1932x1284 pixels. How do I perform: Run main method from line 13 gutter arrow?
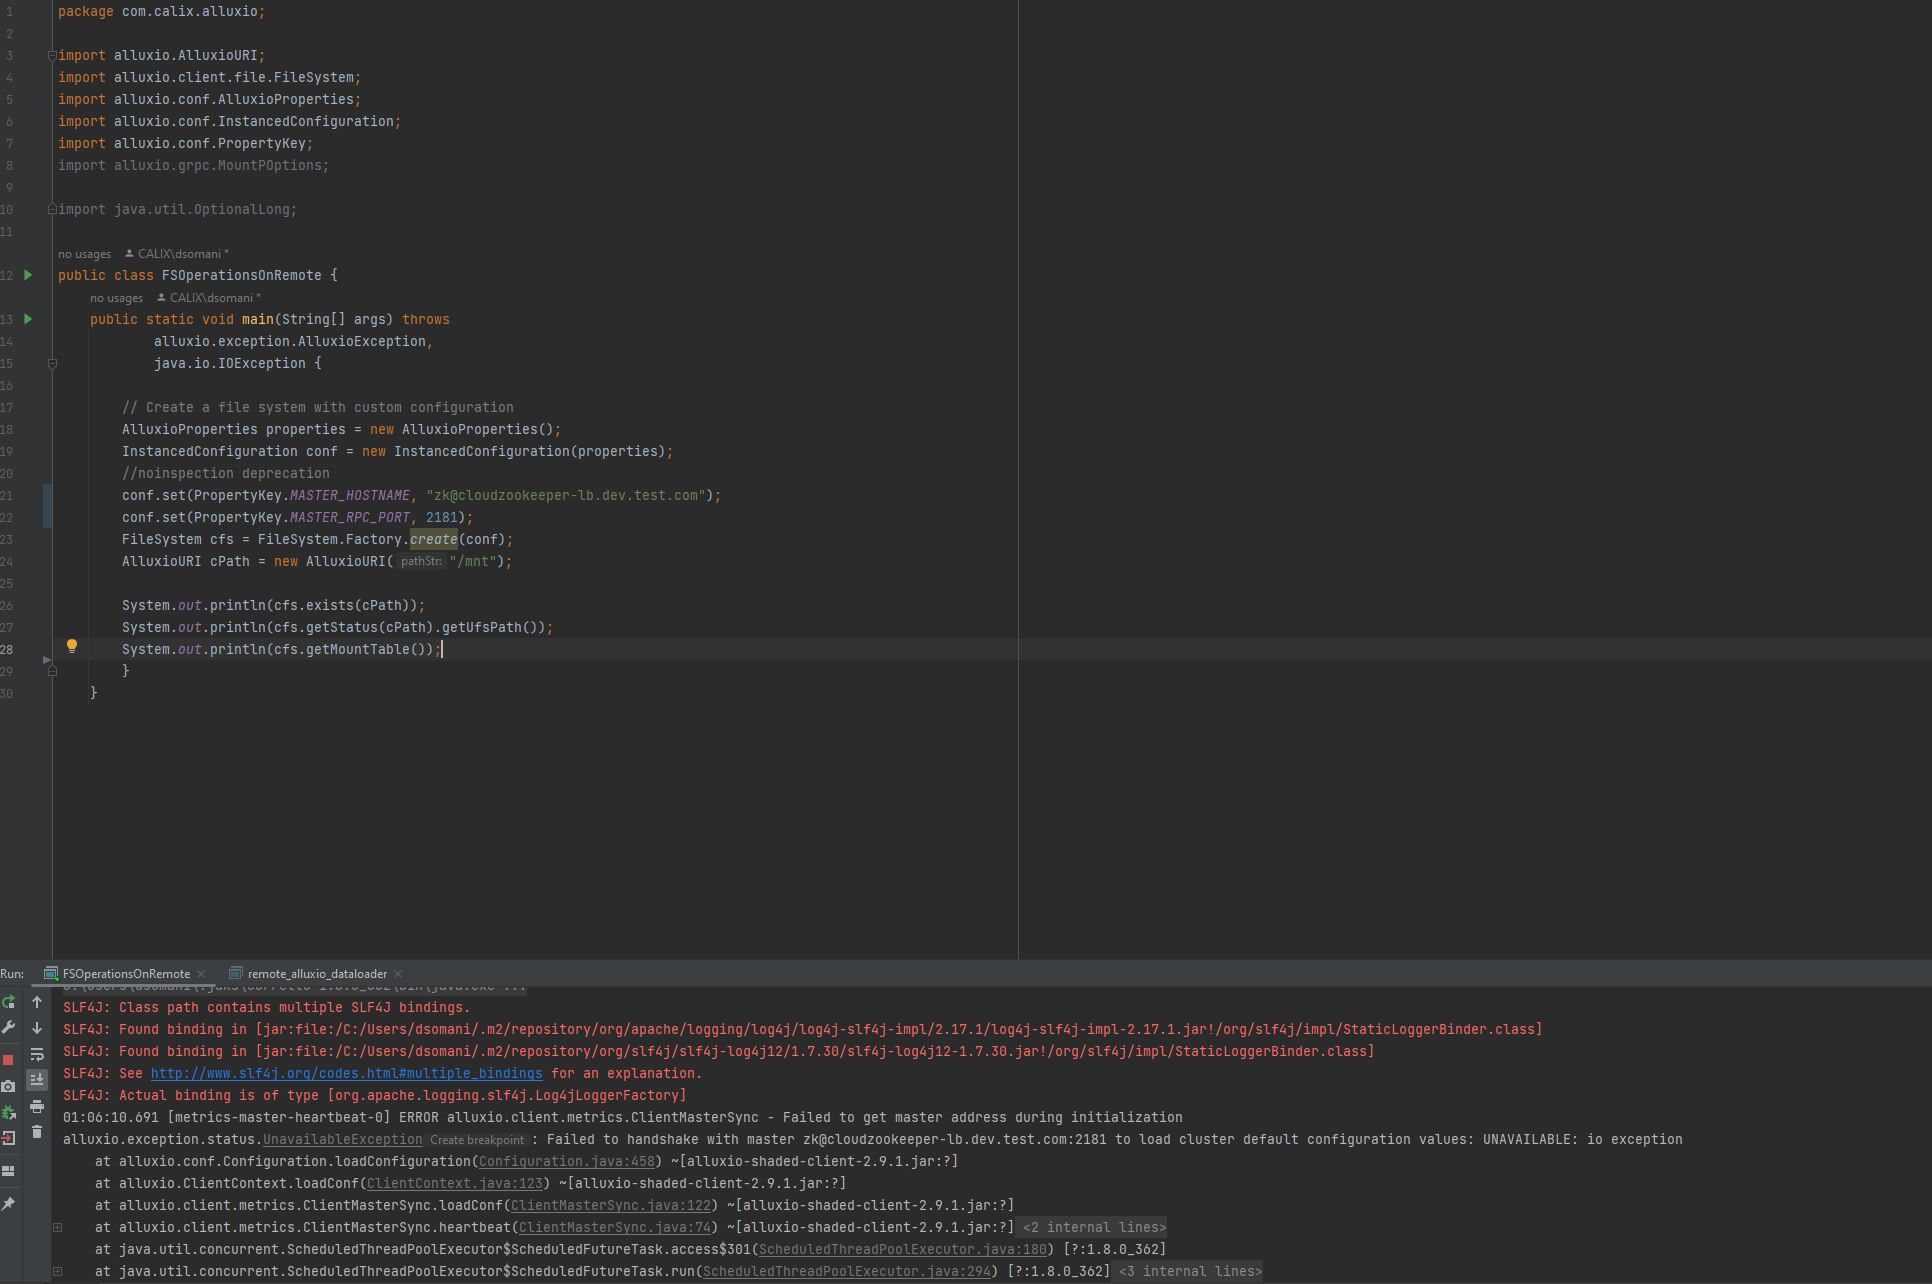[x=27, y=319]
